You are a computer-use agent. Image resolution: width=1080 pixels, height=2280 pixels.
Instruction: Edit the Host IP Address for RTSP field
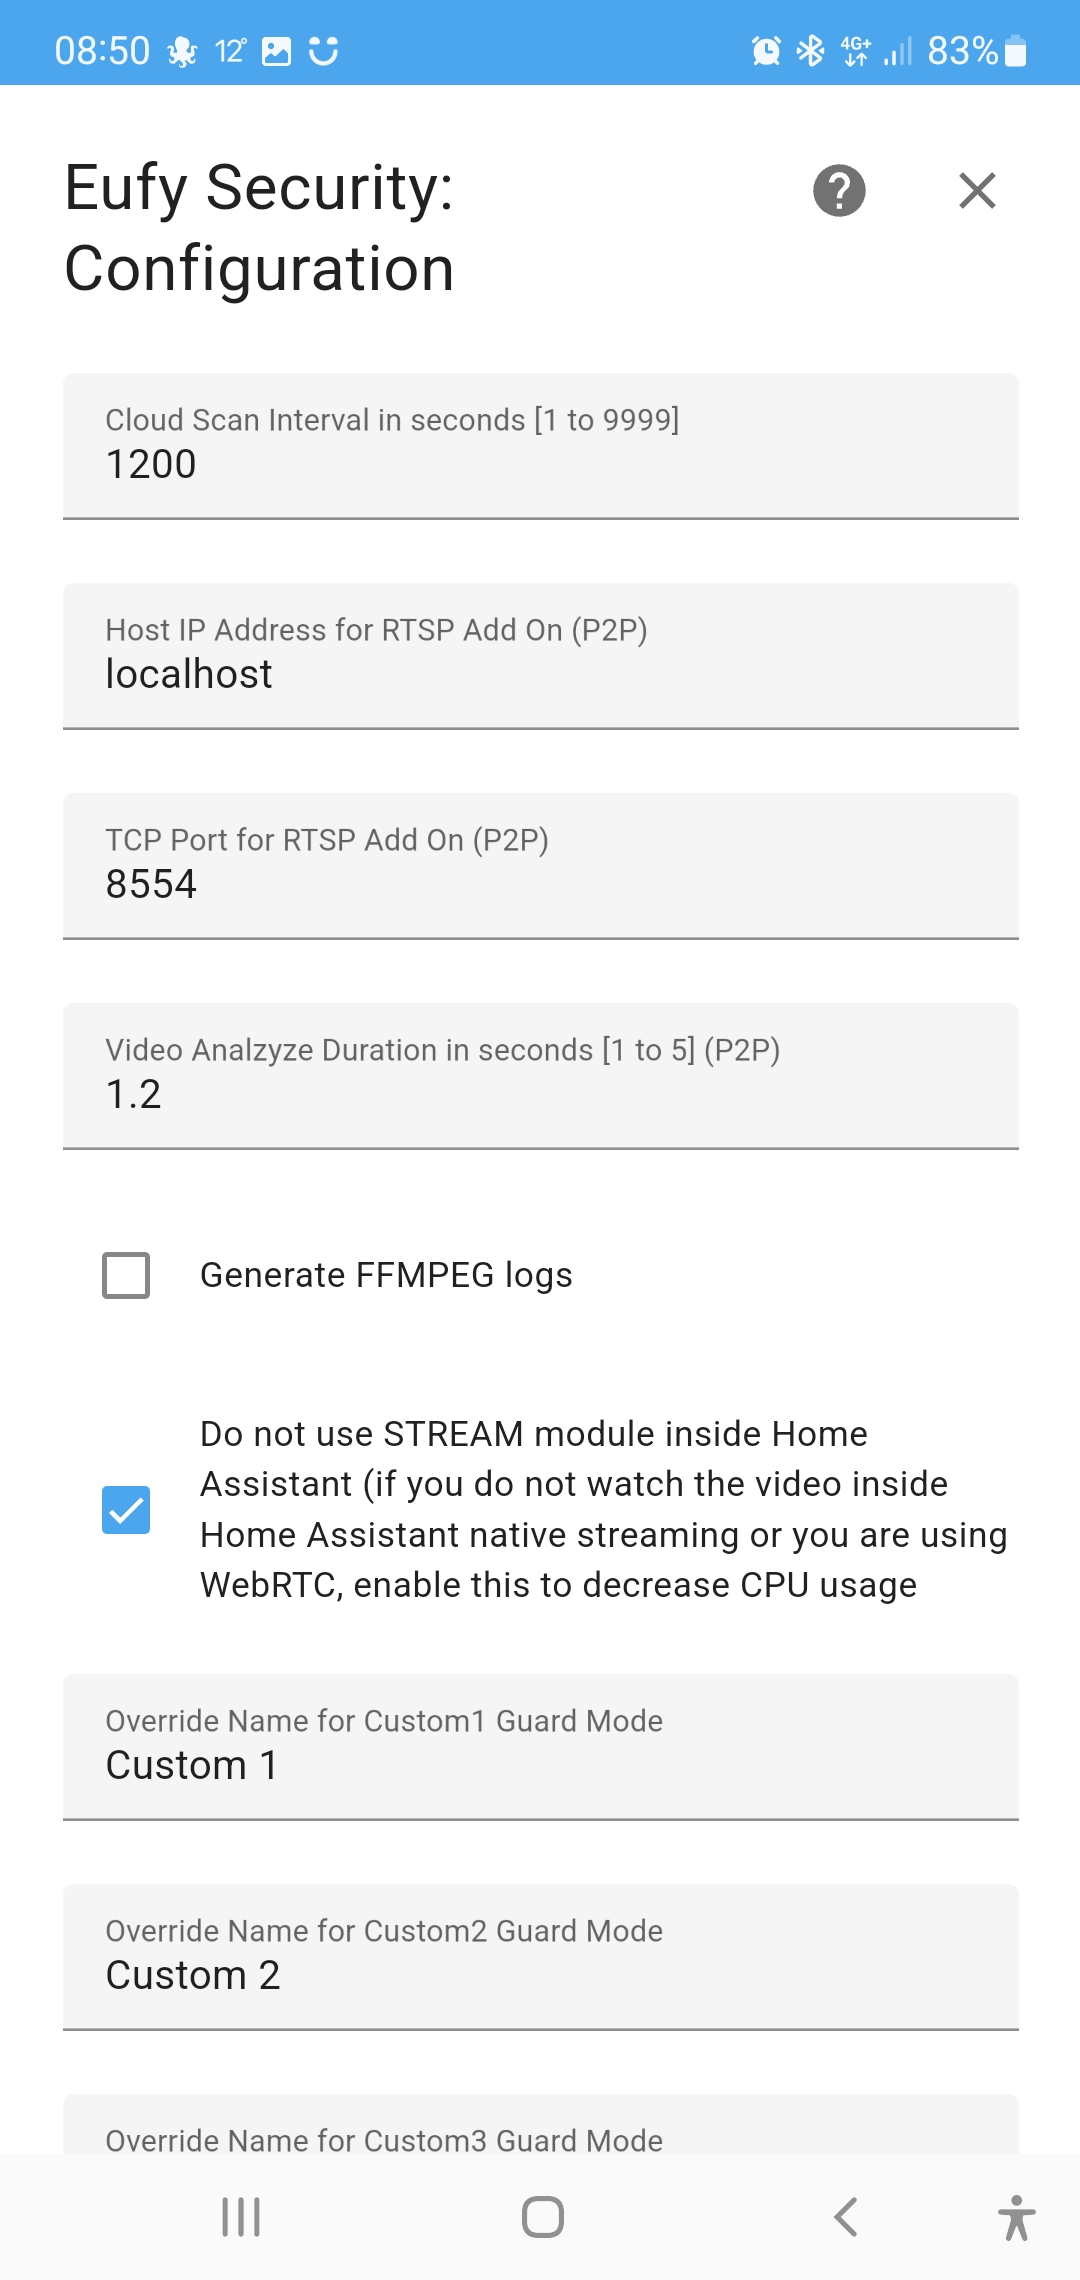click(540, 673)
